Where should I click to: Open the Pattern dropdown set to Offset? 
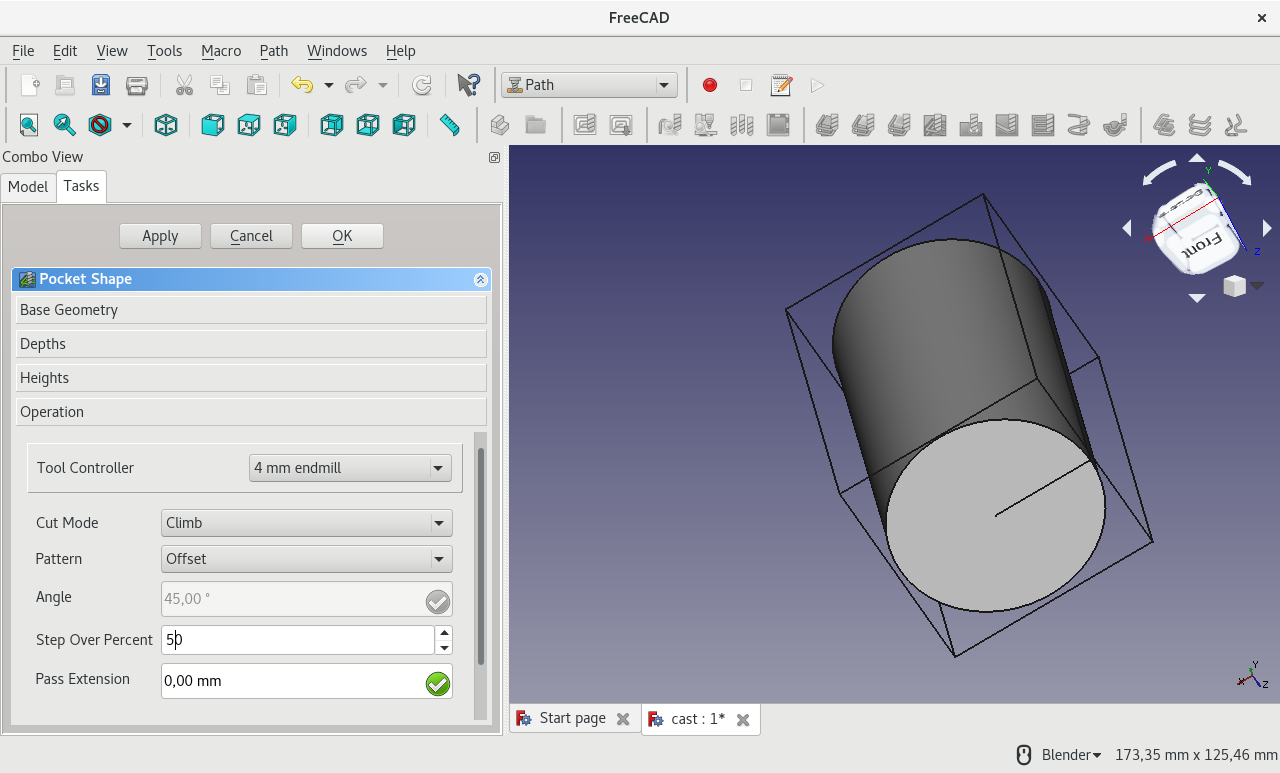coord(306,559)
